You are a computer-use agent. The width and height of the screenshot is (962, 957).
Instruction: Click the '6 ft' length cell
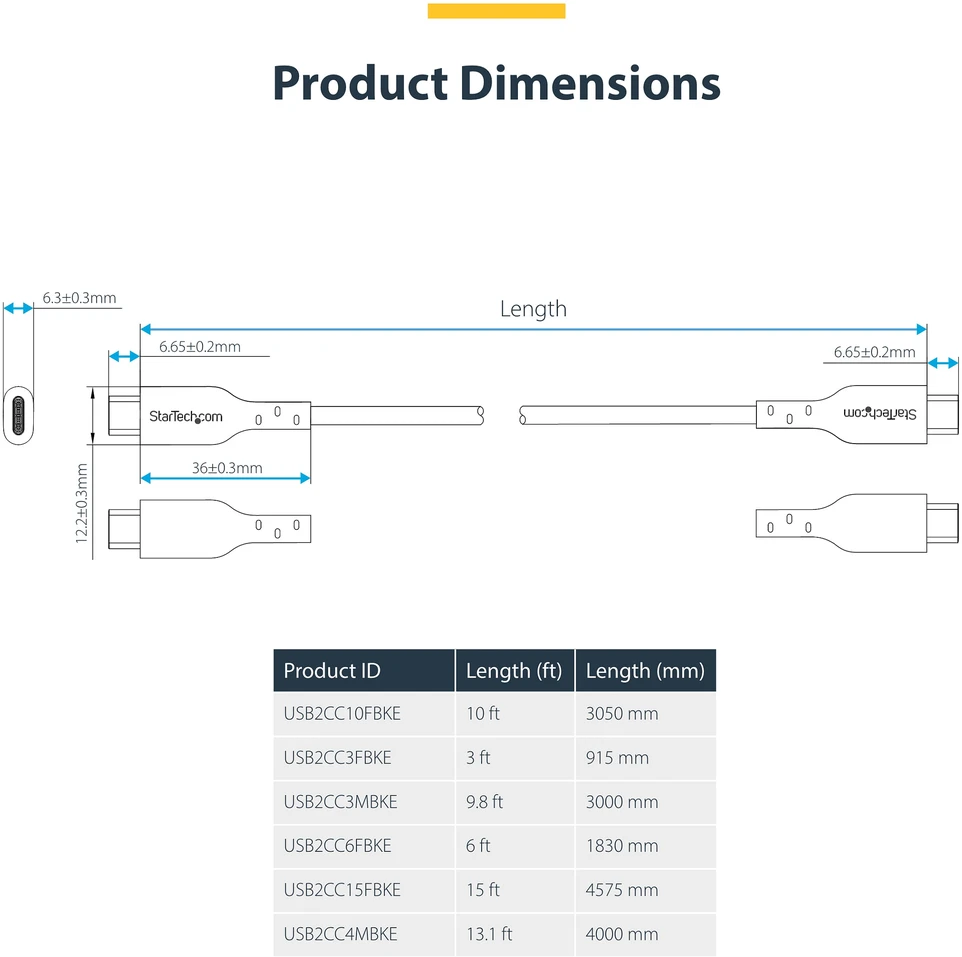click(x=515, y=846)
